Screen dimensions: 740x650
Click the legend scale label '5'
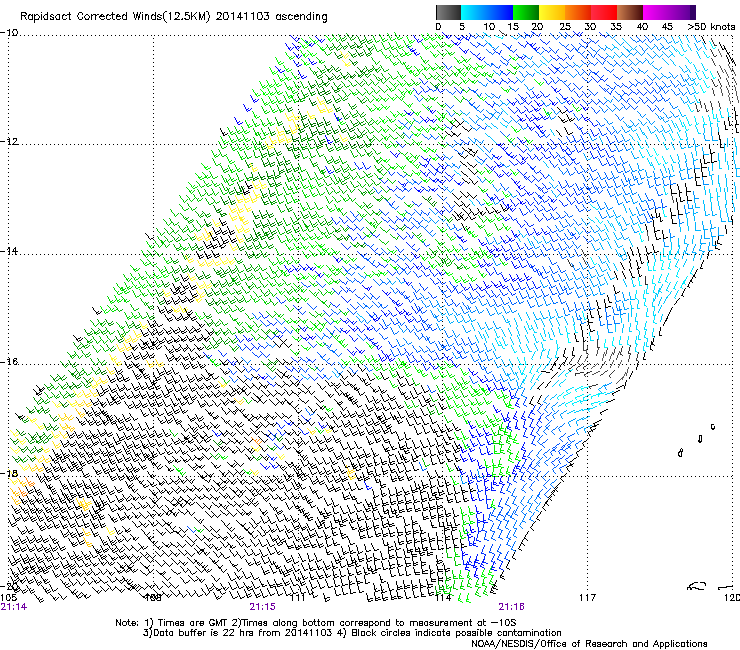(x=462, y=27)
